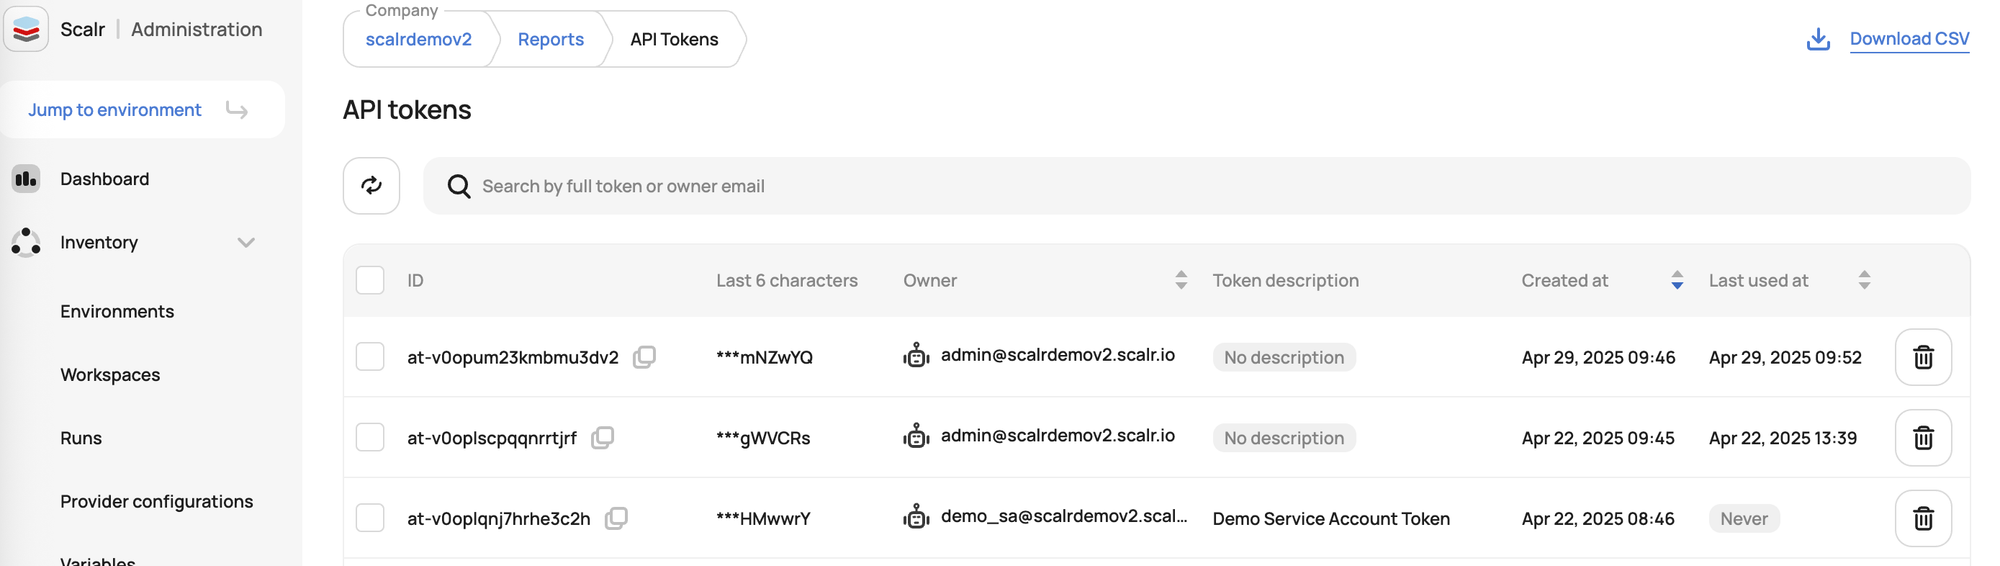This screenshot has width=2000, height=566.
Task: Click the Never last used badge
Action: tap(1744, 518)
